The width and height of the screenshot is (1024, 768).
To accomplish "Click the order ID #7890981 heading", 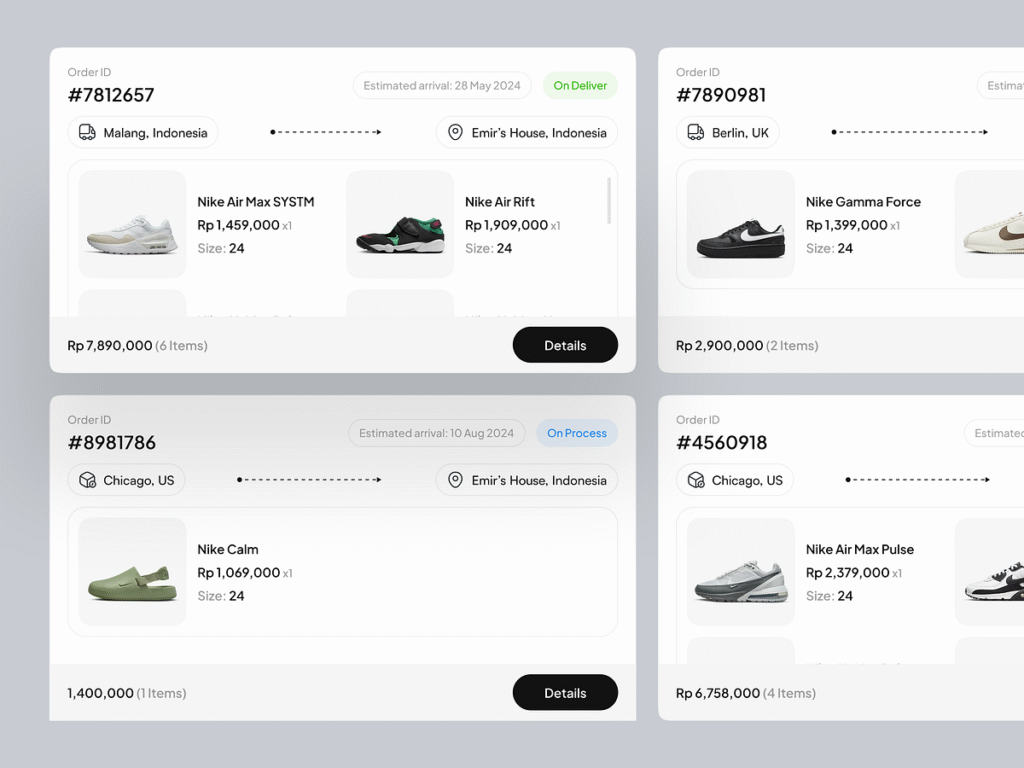I will (x=721, y=95).
